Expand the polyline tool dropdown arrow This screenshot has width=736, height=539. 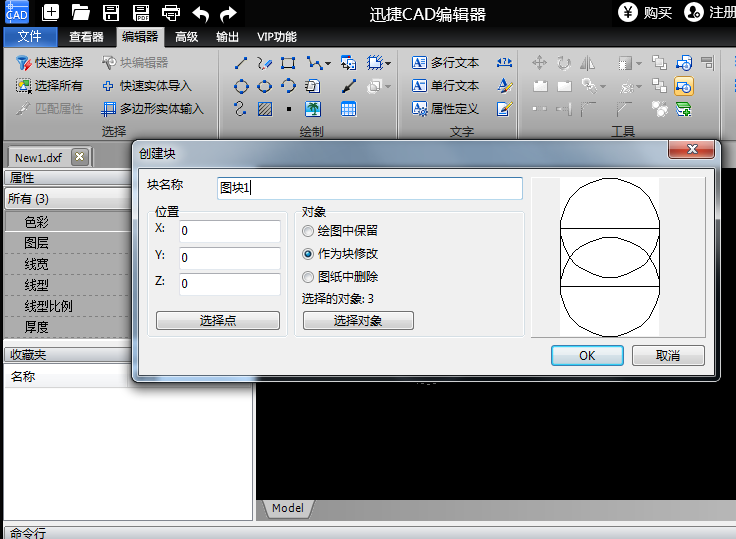pyautogui.click(x=328, y=63)
